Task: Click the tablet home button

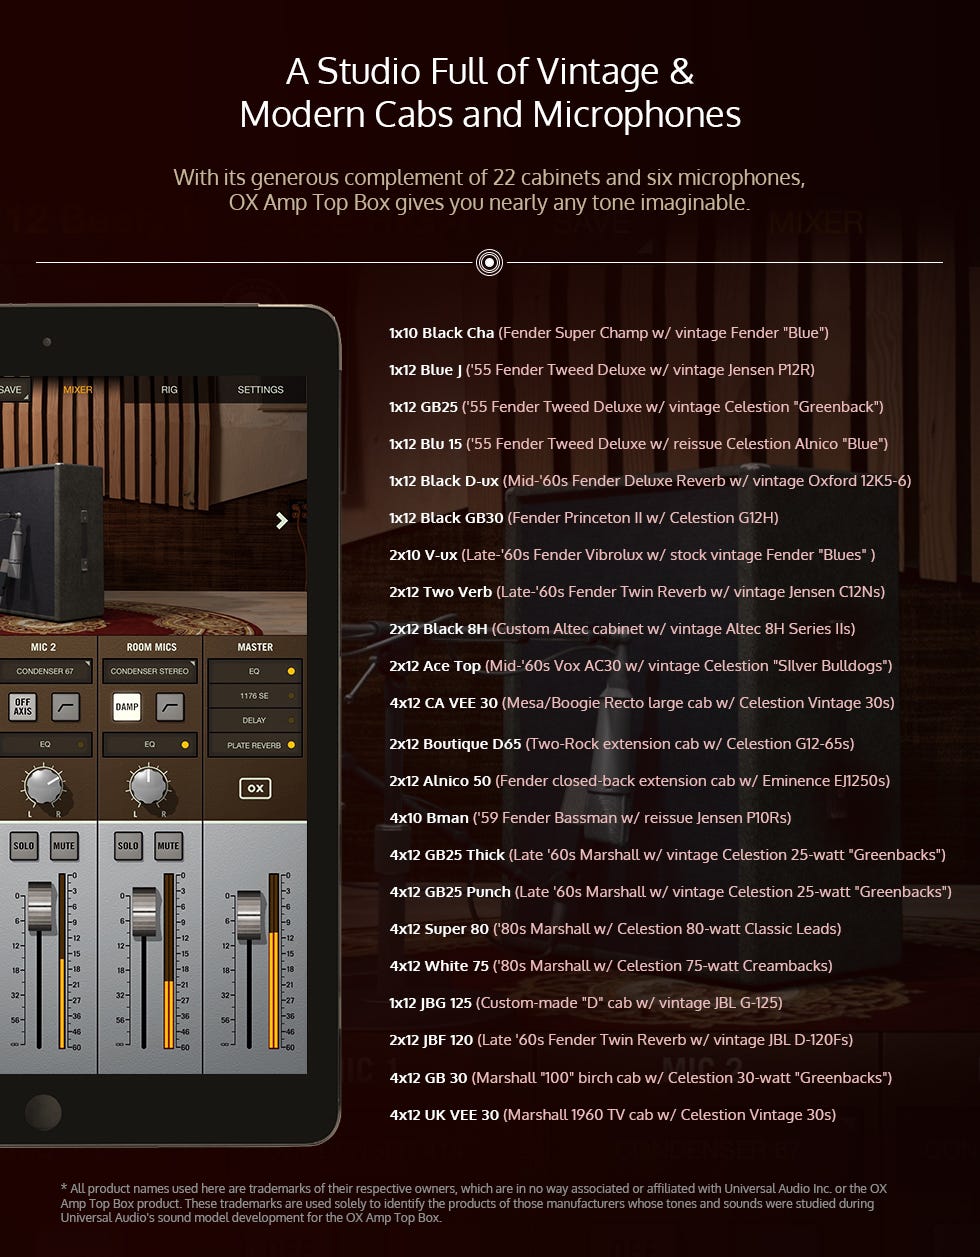Action: pos(43,1111)
